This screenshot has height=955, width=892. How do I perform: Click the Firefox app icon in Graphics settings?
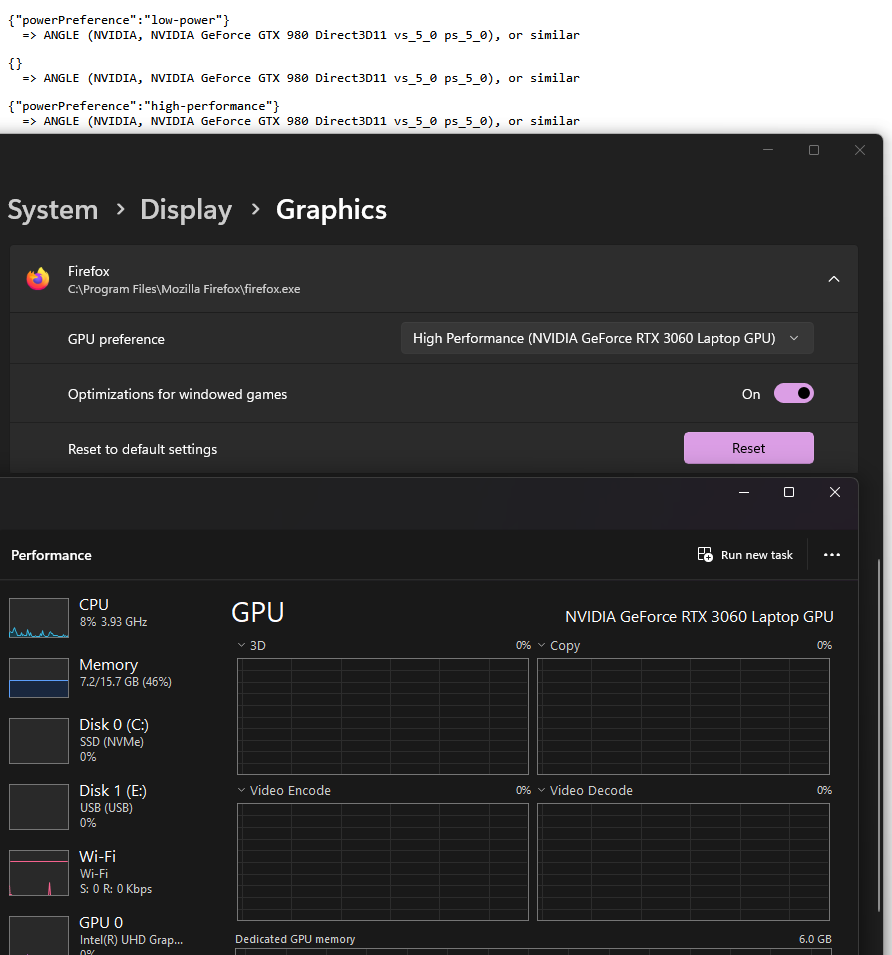(x=38, y=279)
